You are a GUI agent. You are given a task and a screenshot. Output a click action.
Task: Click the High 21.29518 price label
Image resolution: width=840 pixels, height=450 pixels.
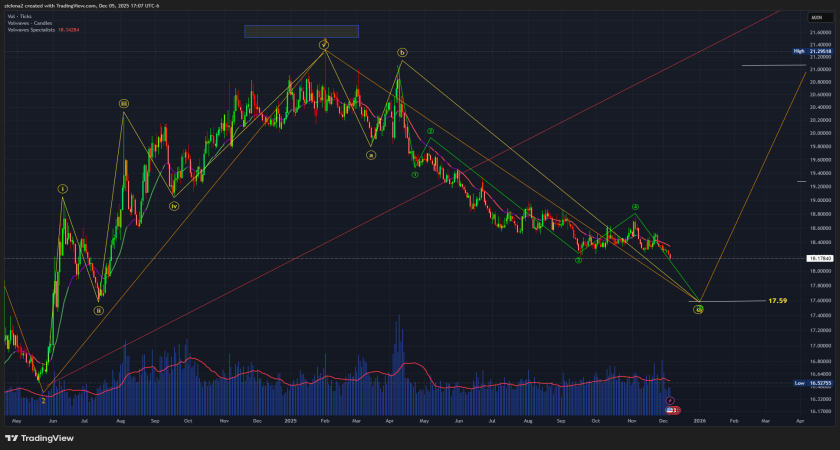tap(813, 50)
